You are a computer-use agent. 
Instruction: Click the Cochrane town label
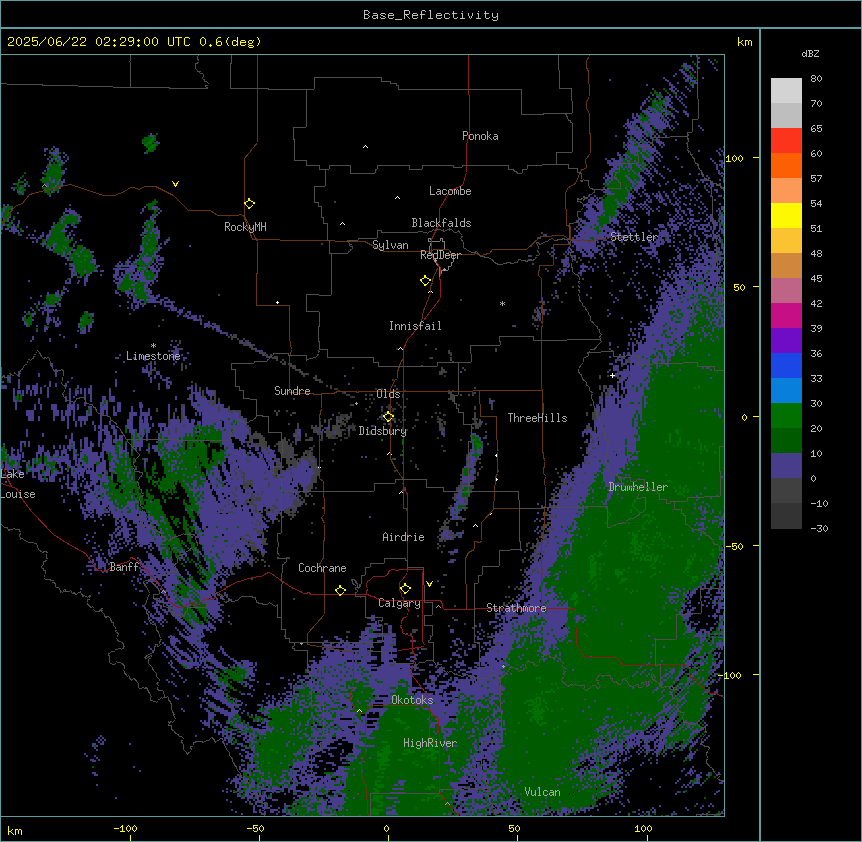[x=322, y=568]
